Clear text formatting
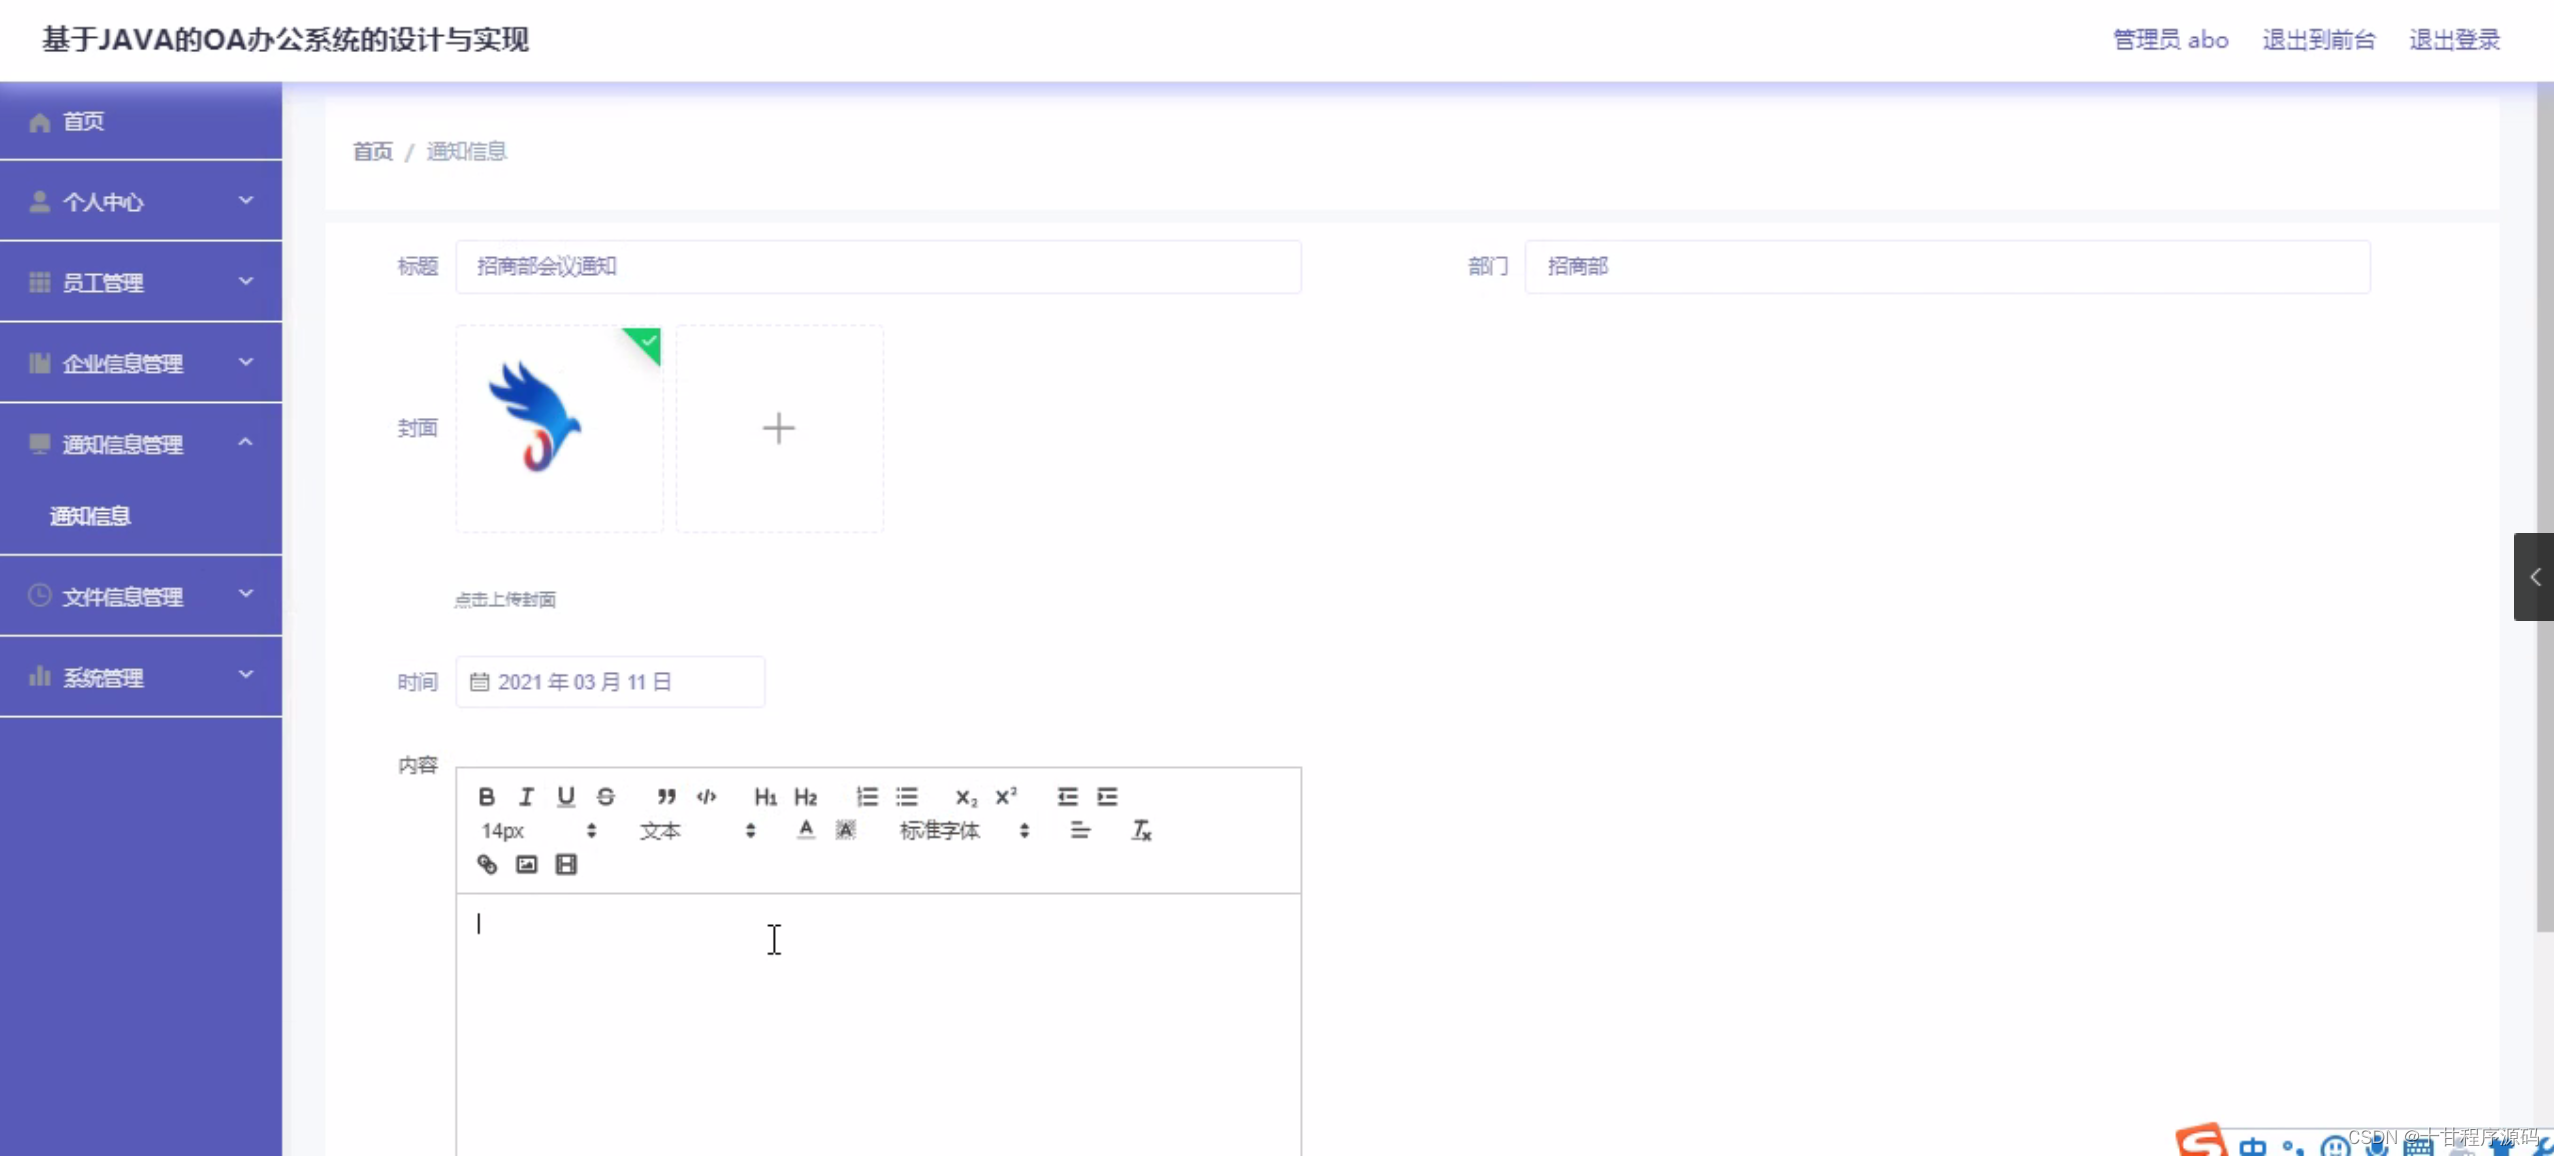The image size is (2554, 1156). pos(1141,830)
